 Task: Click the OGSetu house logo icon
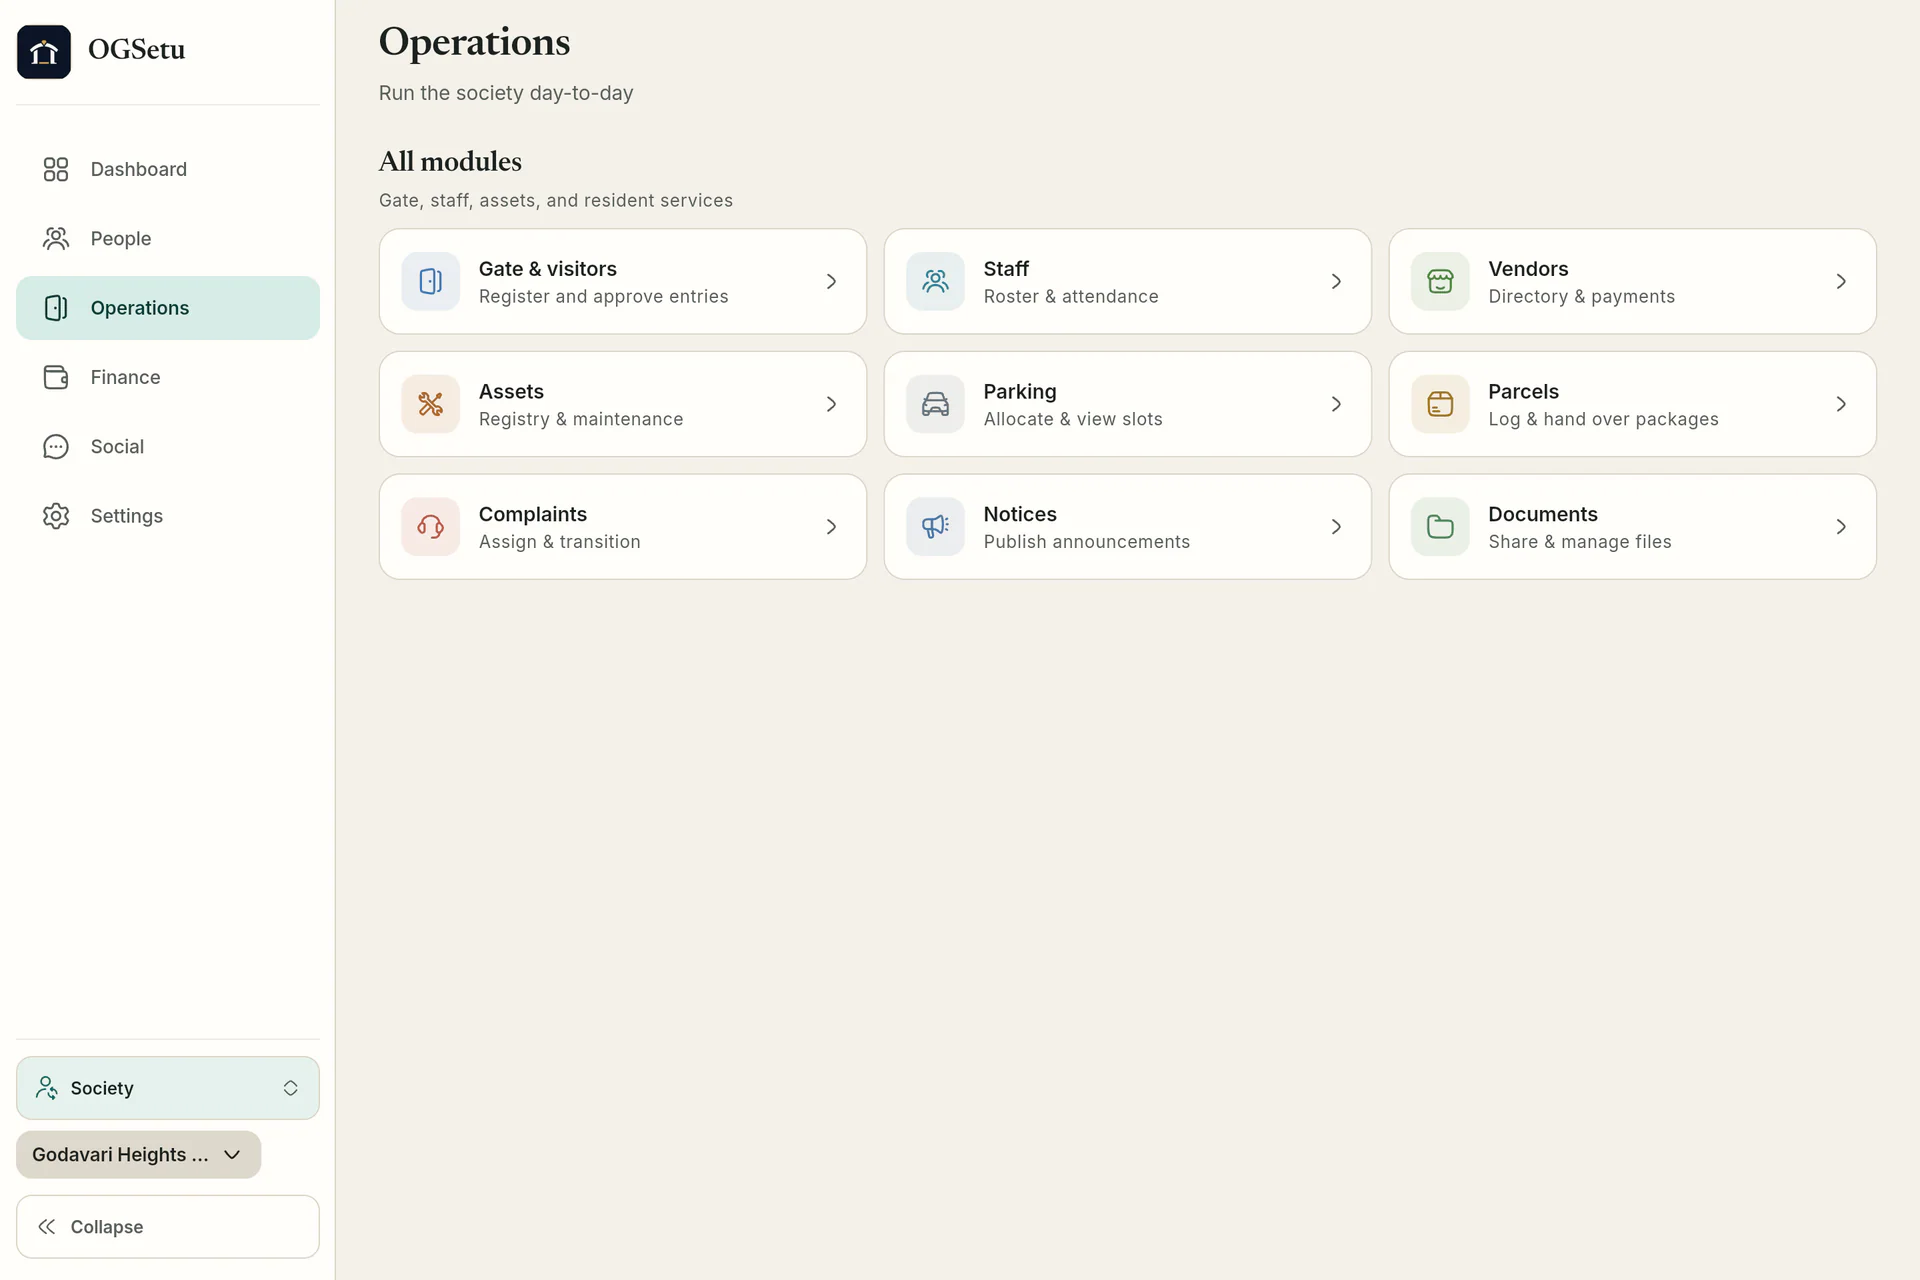(x=44, y=51)
